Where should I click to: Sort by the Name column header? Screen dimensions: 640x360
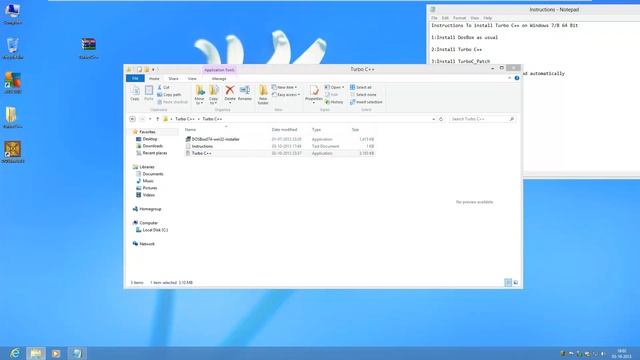point(190,129)
